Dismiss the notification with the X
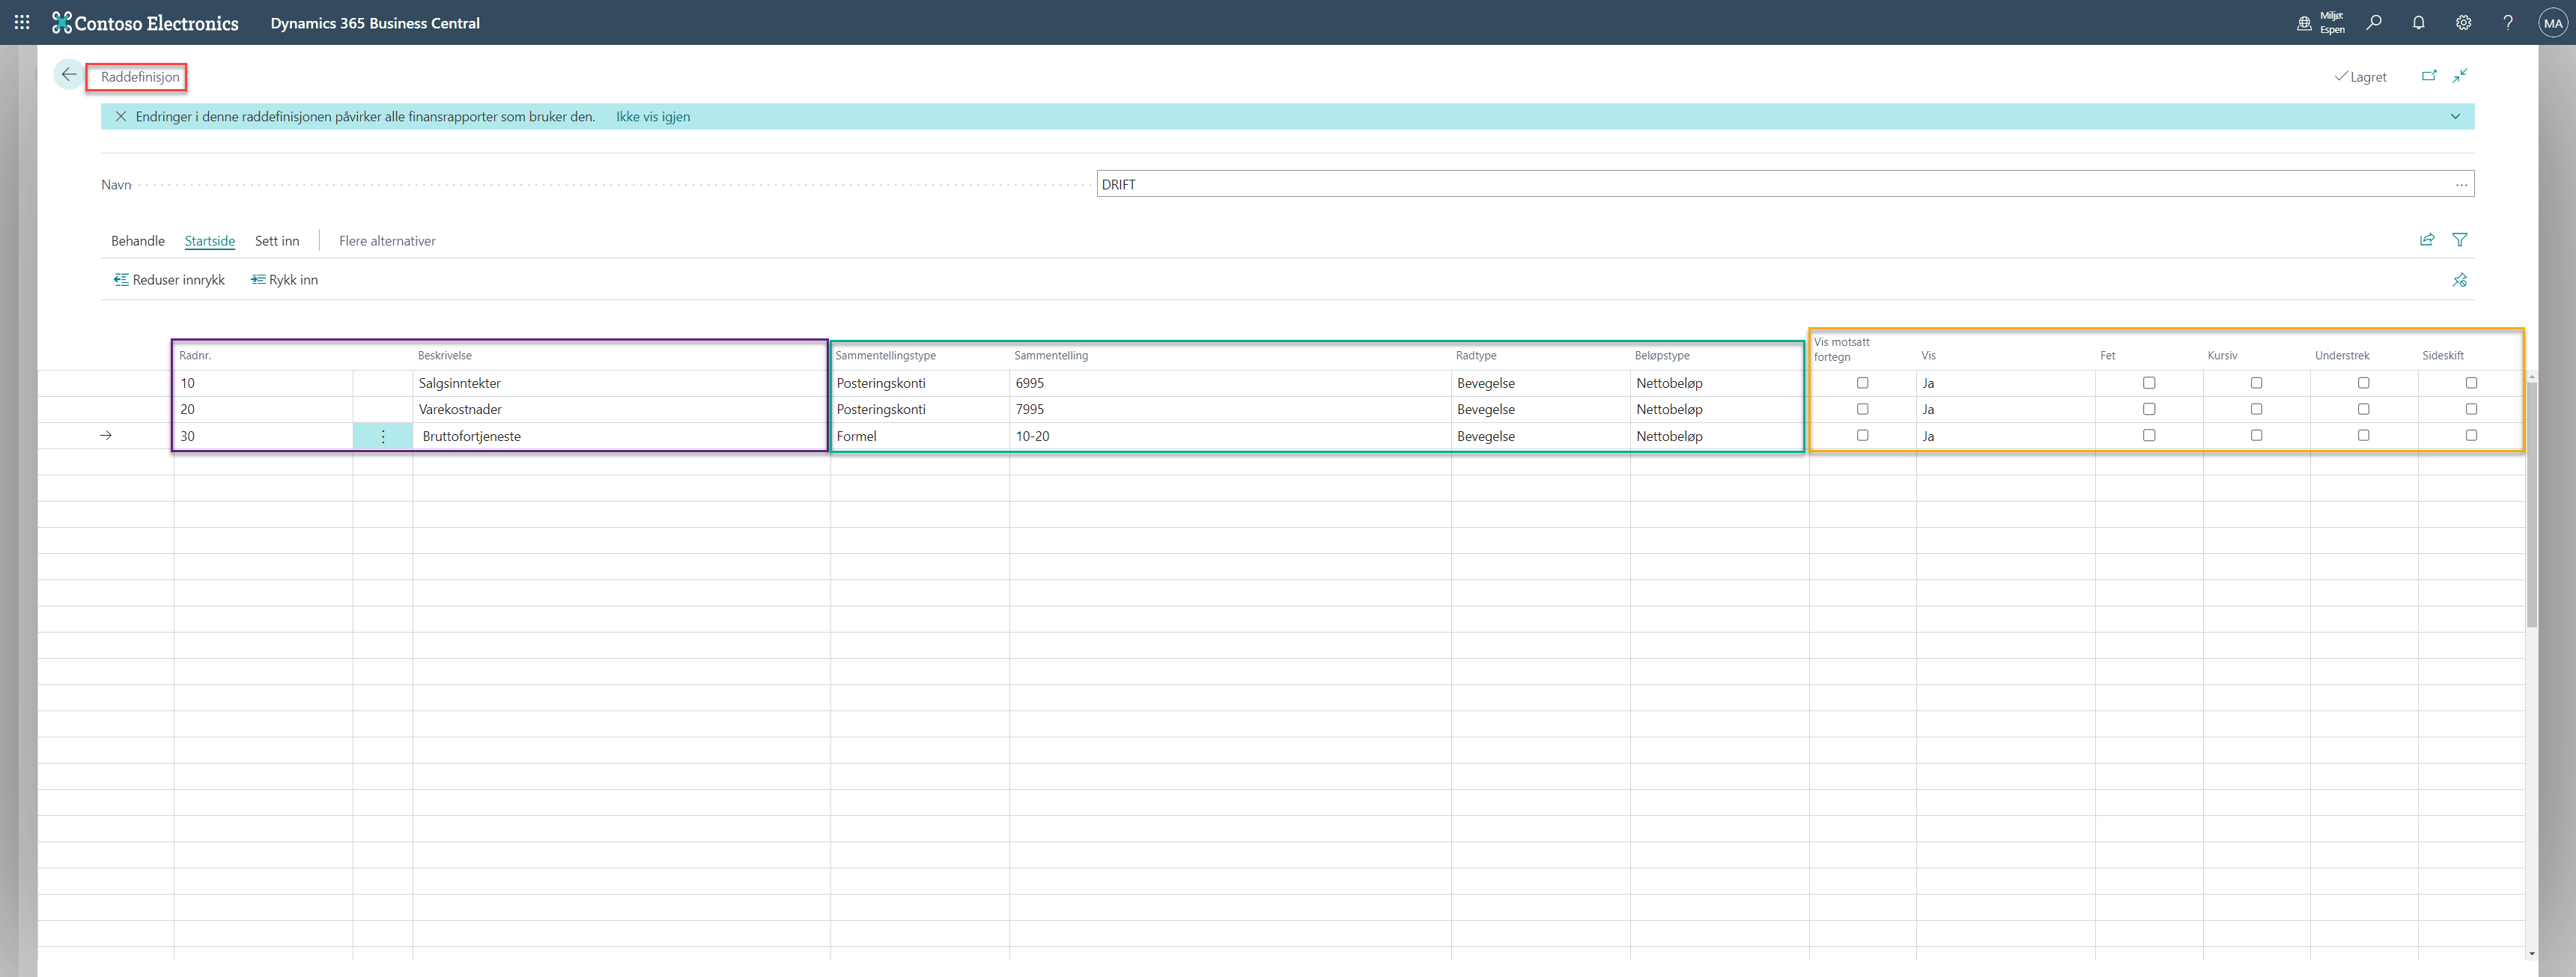The image size is (2576, 977). tap(120, 116)
